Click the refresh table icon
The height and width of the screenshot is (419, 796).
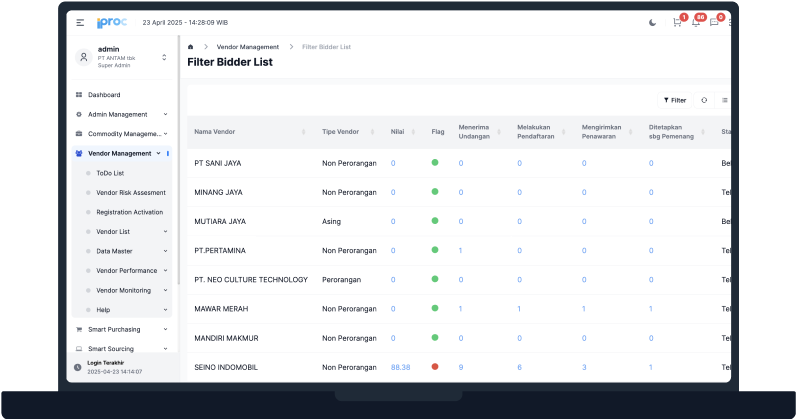(704, 100)
